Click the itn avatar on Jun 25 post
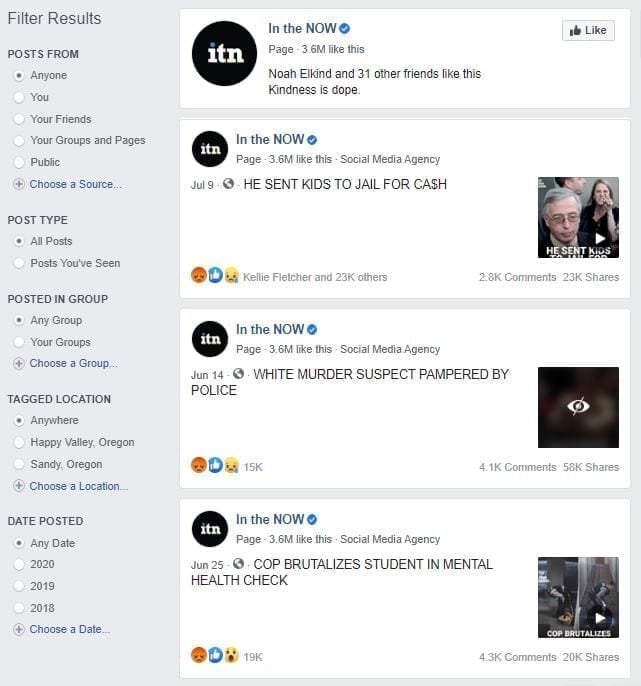Image resolution: width=641 pixels, height=686 pixels. click(x=210, y=529)
